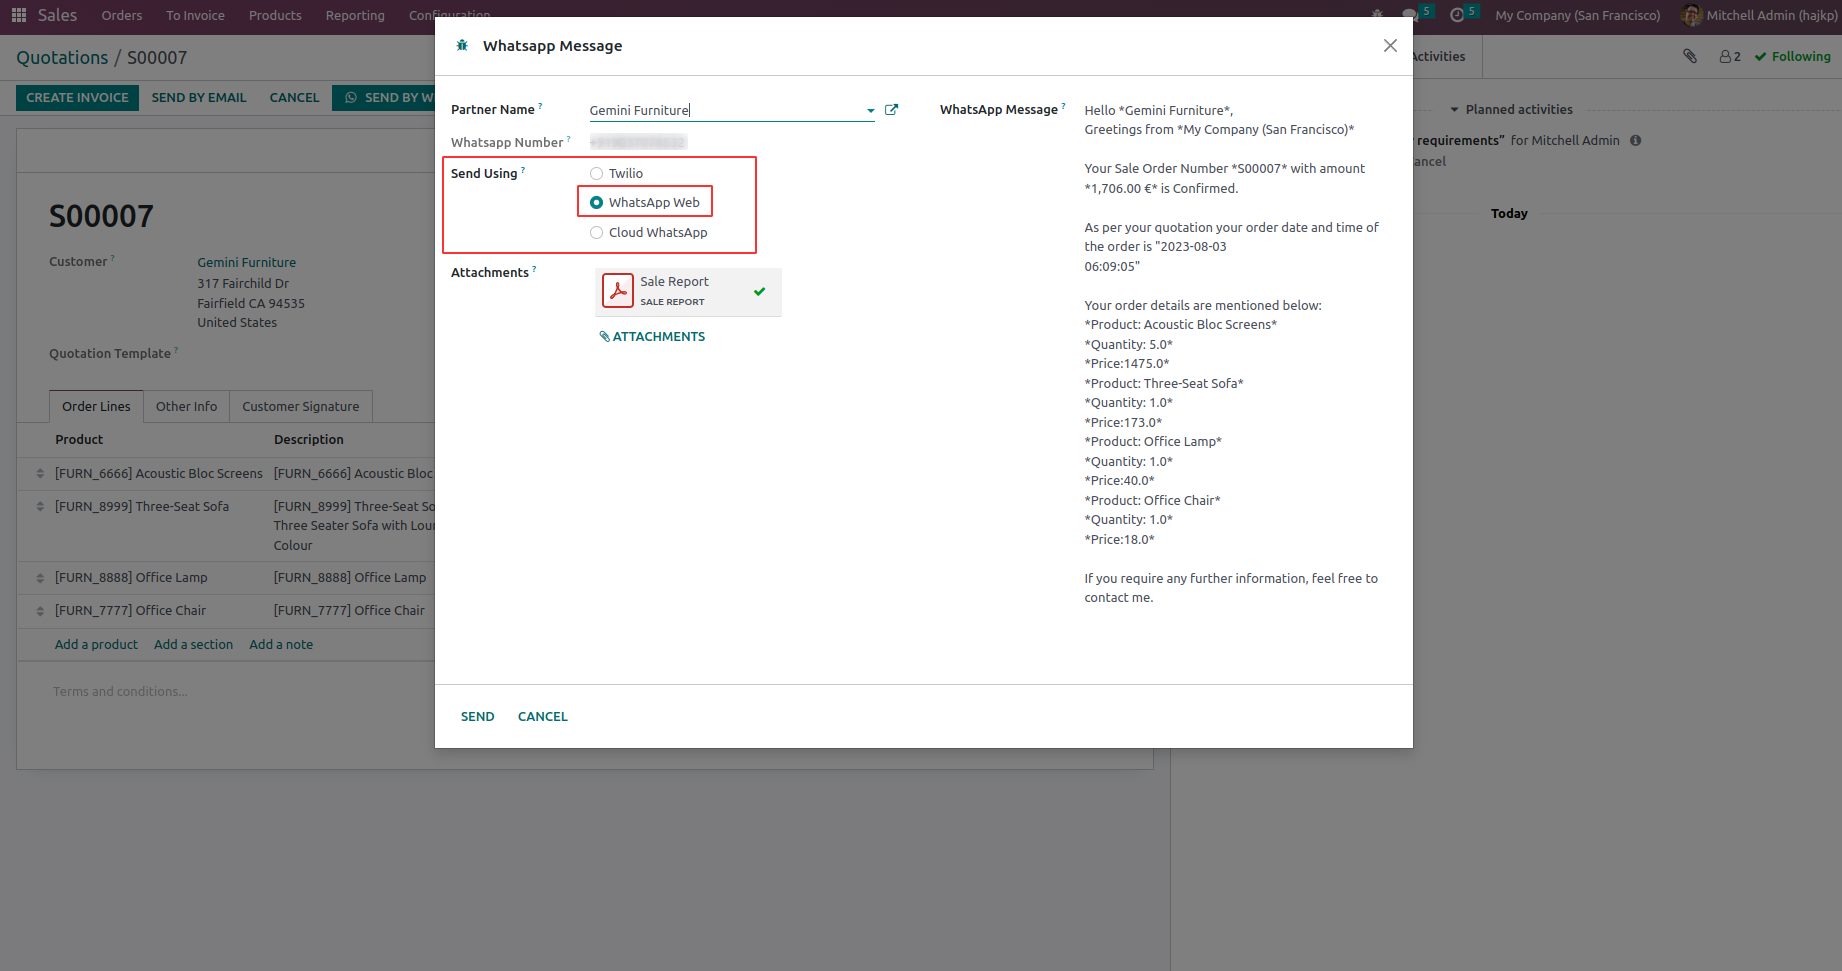Screen dimensions: 1842x971
Task: Click the Sales app title
Action: tap(57, 15)
